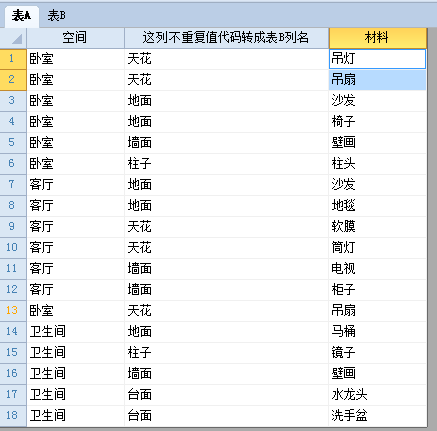
Task: Select row header number 13
Action: pyautogui.click(x=13, y=311)
